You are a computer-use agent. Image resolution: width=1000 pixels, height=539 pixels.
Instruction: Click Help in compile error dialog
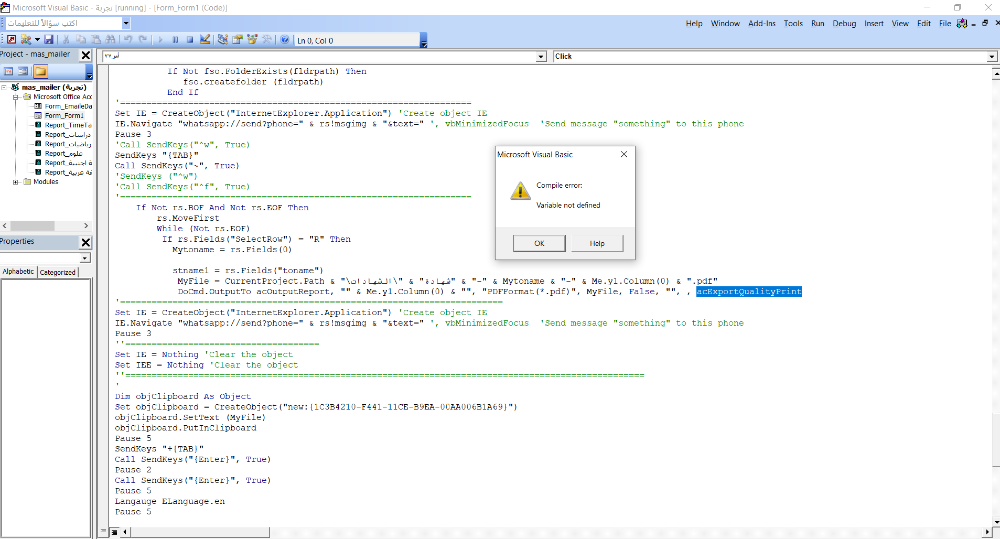pos(597,243)
